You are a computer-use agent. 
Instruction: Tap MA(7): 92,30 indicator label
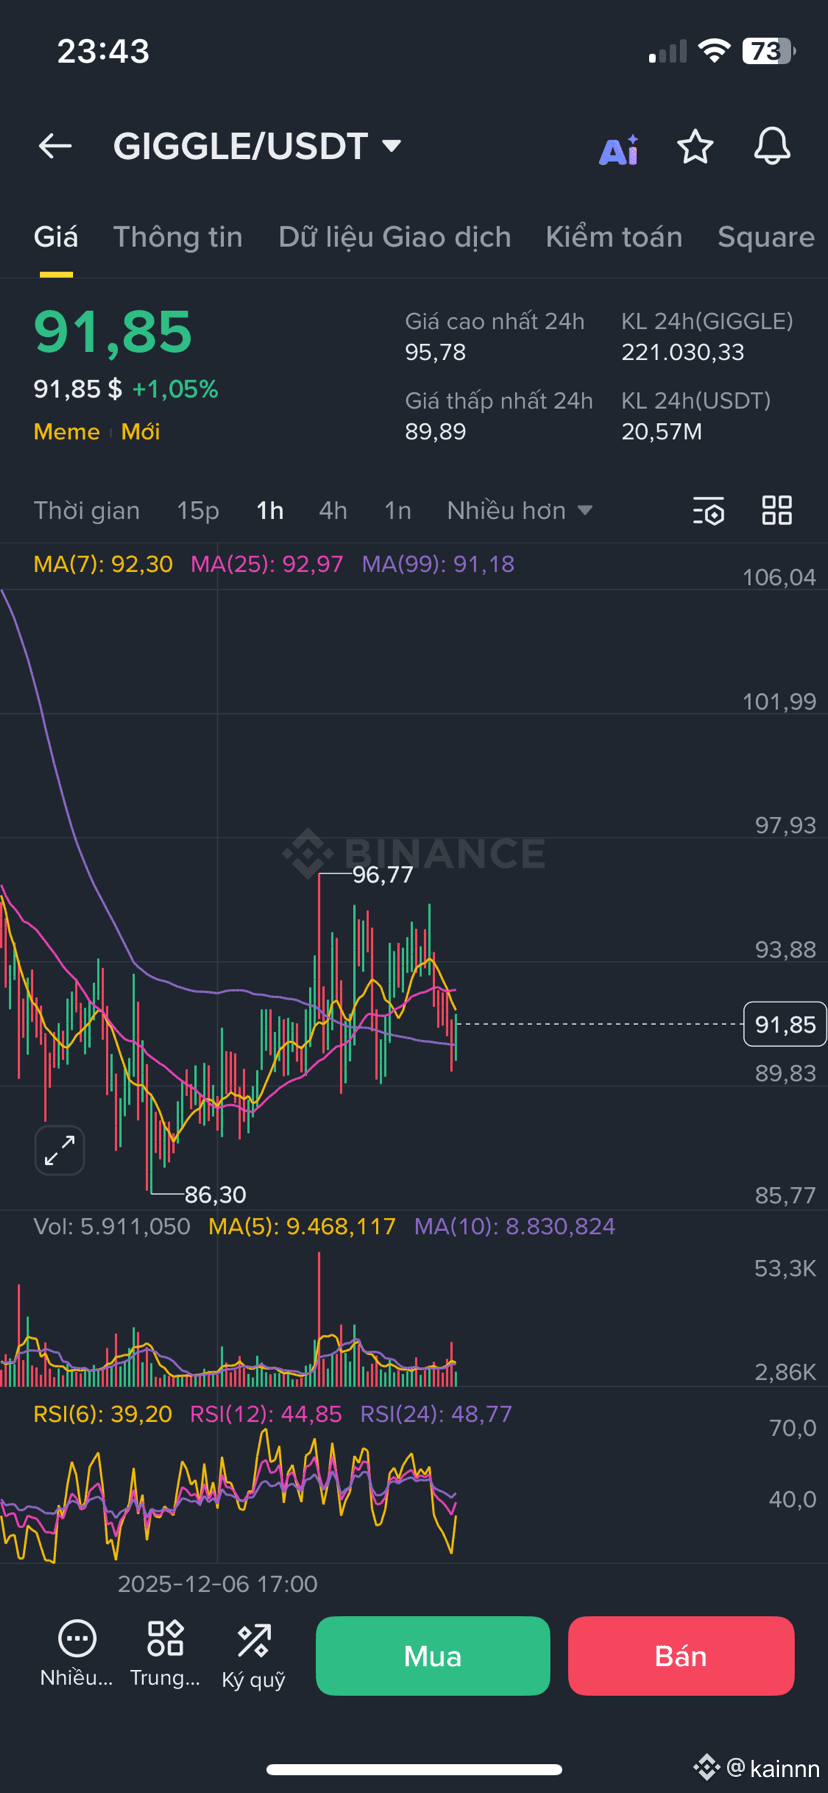point(103,564)
